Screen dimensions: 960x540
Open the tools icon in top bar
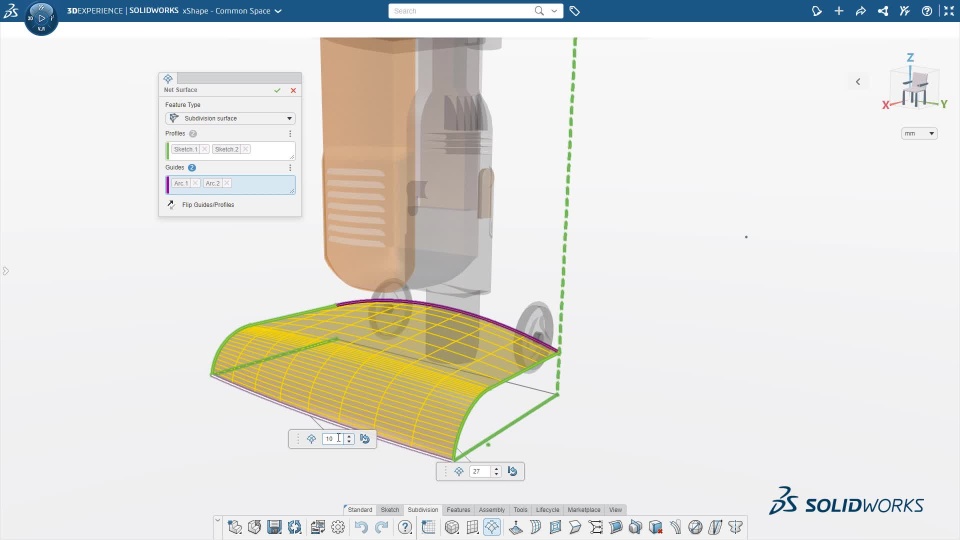[x=905, y=11]
